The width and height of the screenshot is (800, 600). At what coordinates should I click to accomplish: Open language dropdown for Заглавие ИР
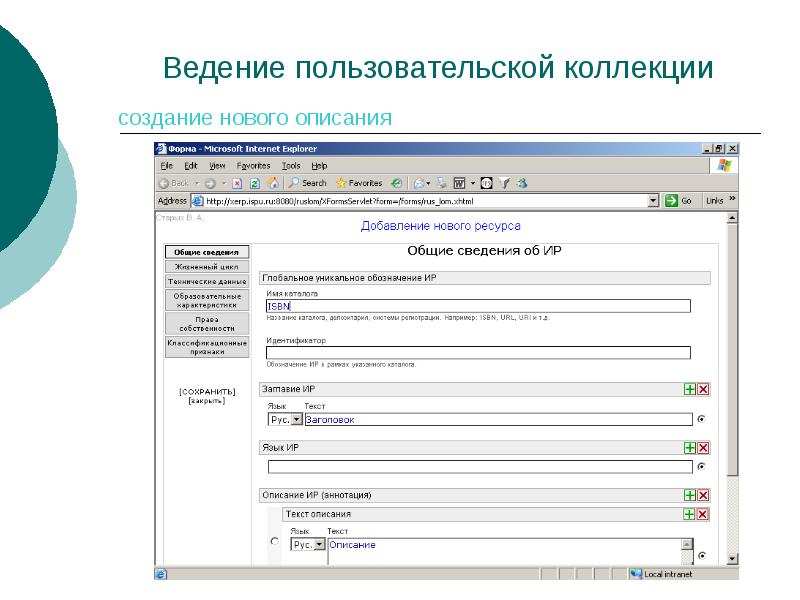(x=297, y=420)
